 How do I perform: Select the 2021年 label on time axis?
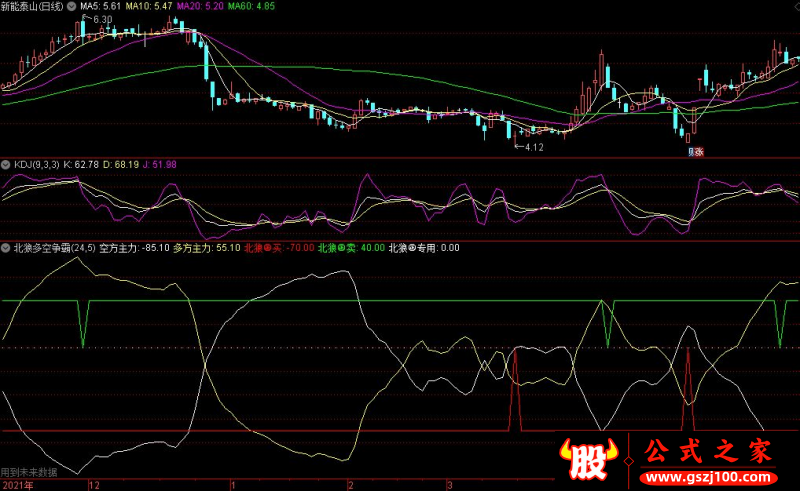17,484
